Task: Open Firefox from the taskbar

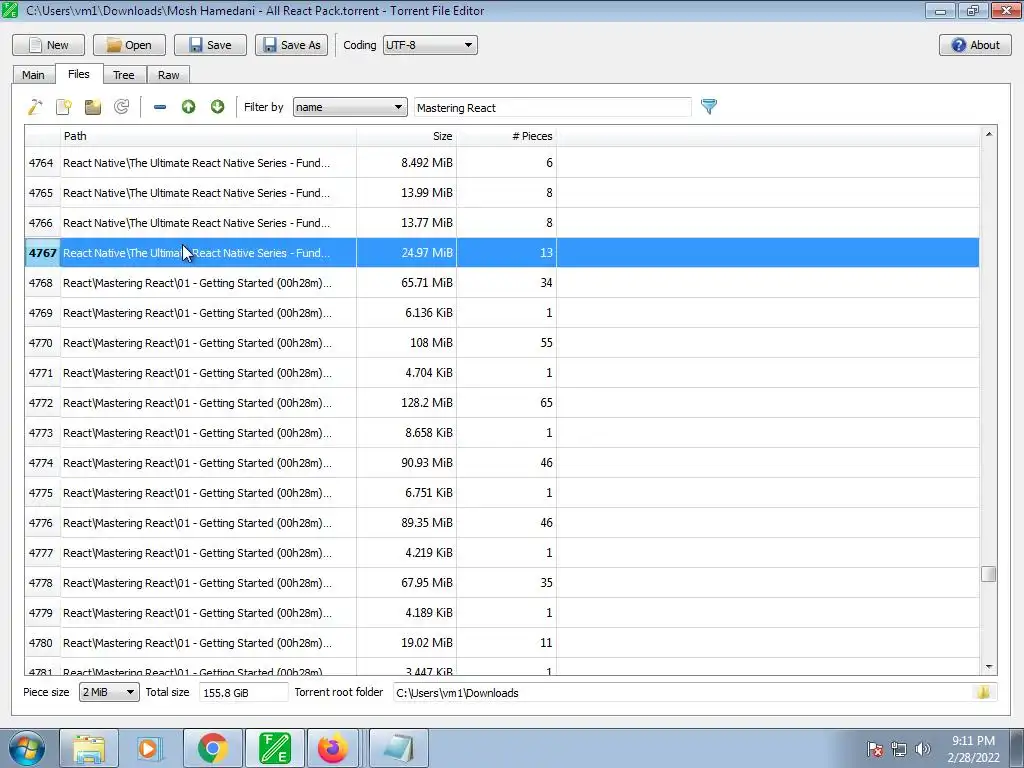Action: click(333, 748)
